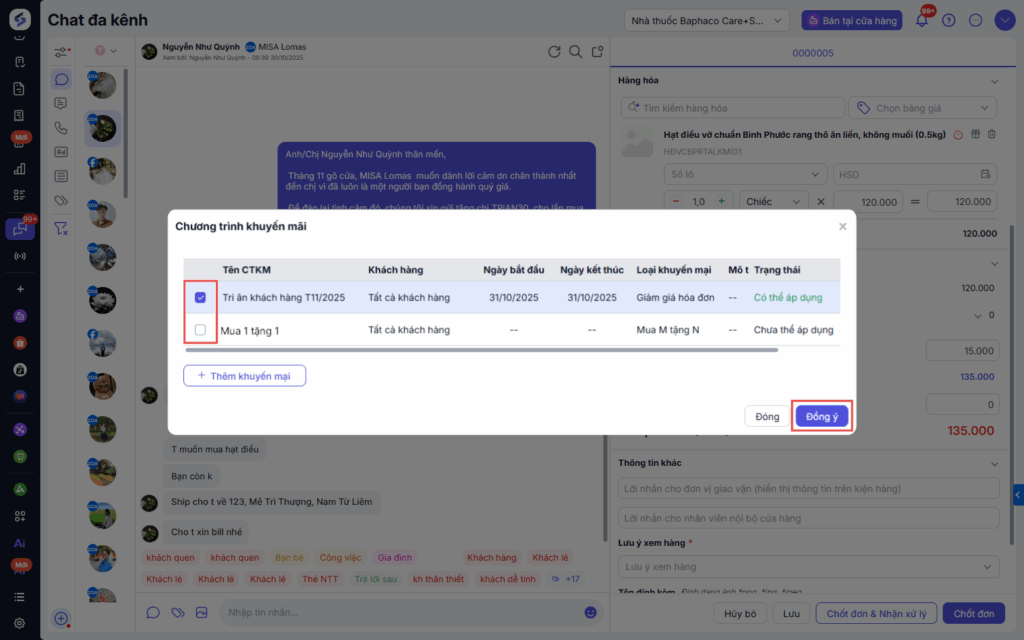1024x640 pixels.
Task: Open the Nhà thuốc Baphaco Care store dropdown
Action: pyautogui.click(x=707, y=21)
